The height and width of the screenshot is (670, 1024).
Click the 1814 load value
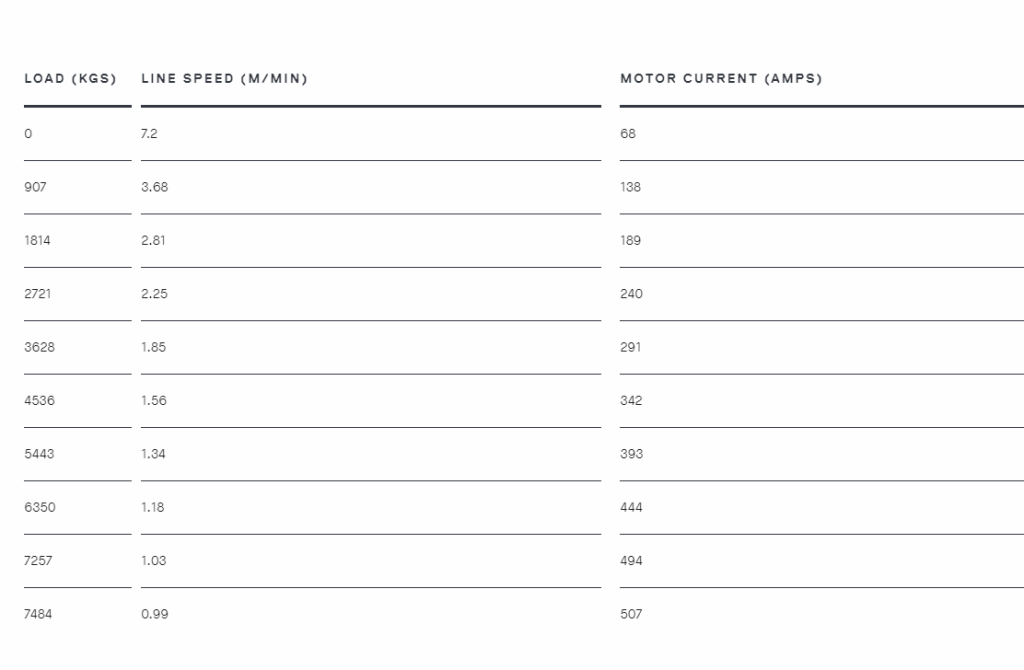pyautogui.click(x=37, y=240)
